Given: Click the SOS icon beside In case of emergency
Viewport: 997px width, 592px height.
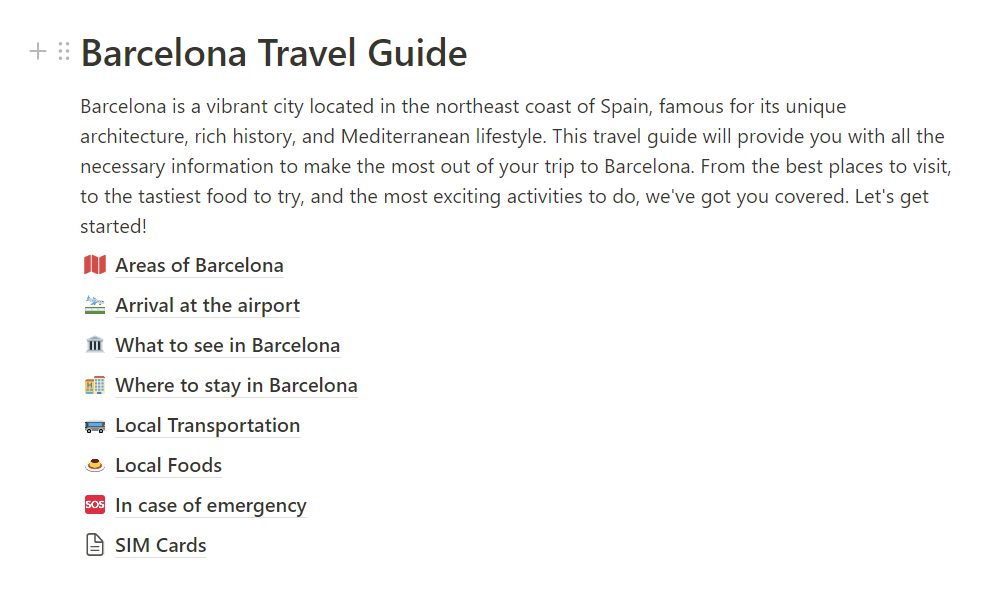Looking at the screenshot, I should (x=95, y=505).
